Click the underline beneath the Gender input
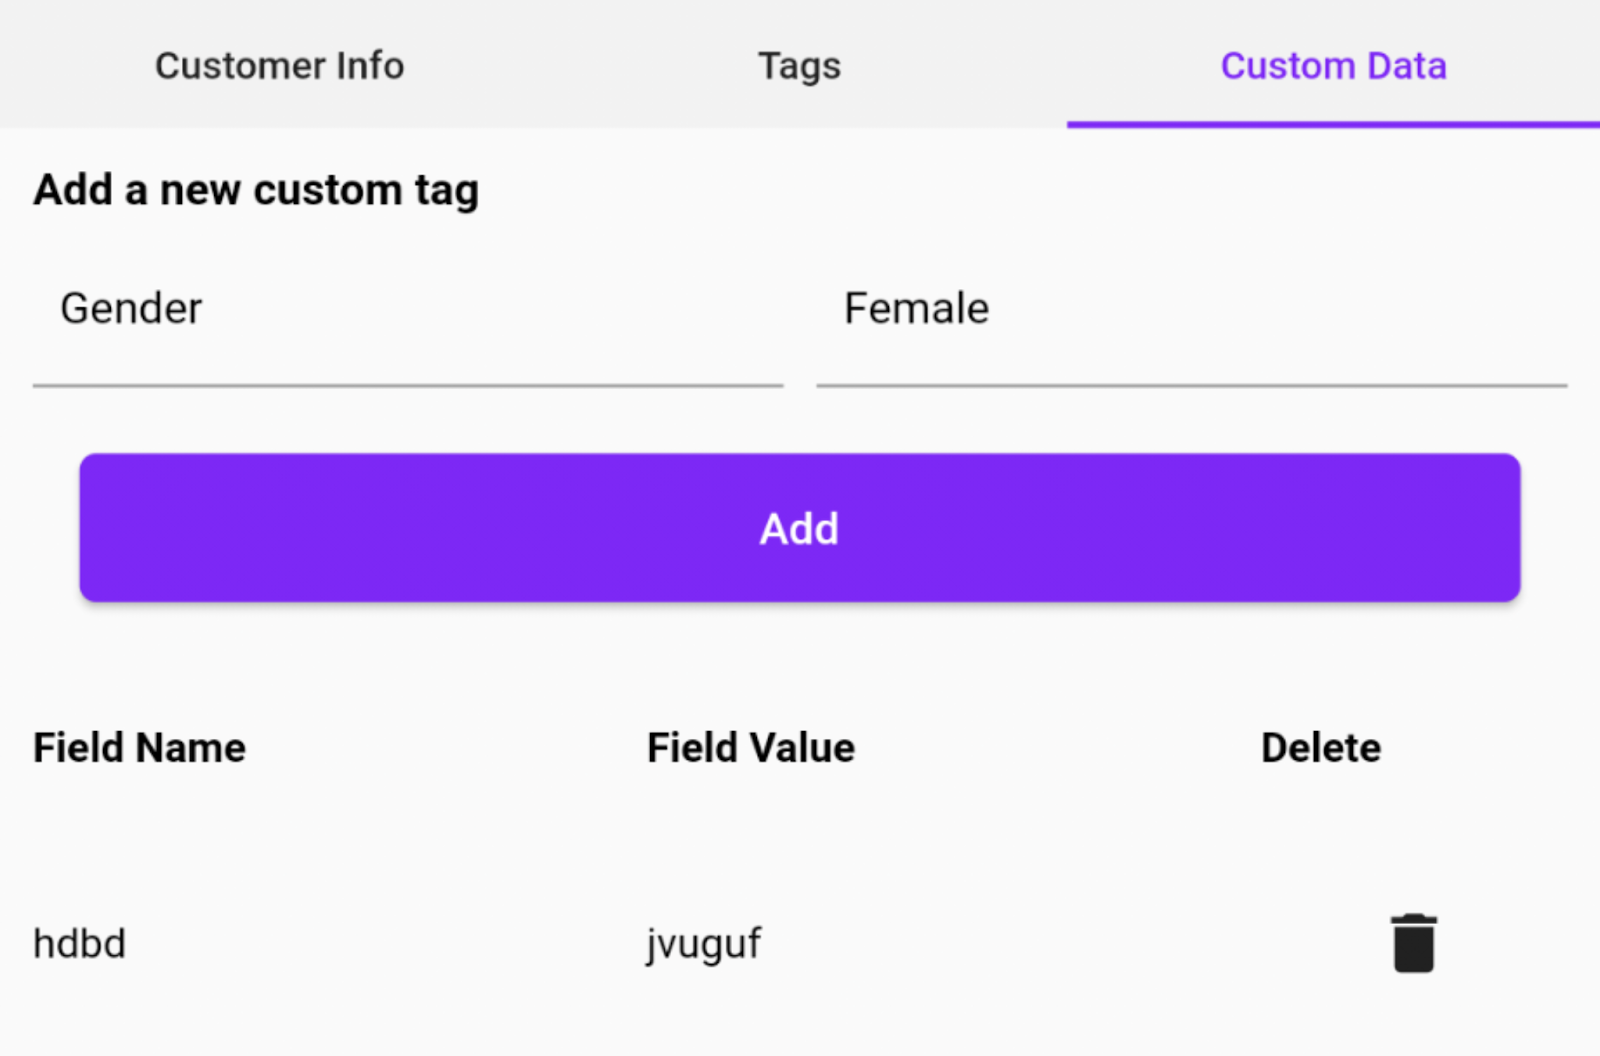The width and height of the screenshot is (1600, 1056). tap(408, 385)
